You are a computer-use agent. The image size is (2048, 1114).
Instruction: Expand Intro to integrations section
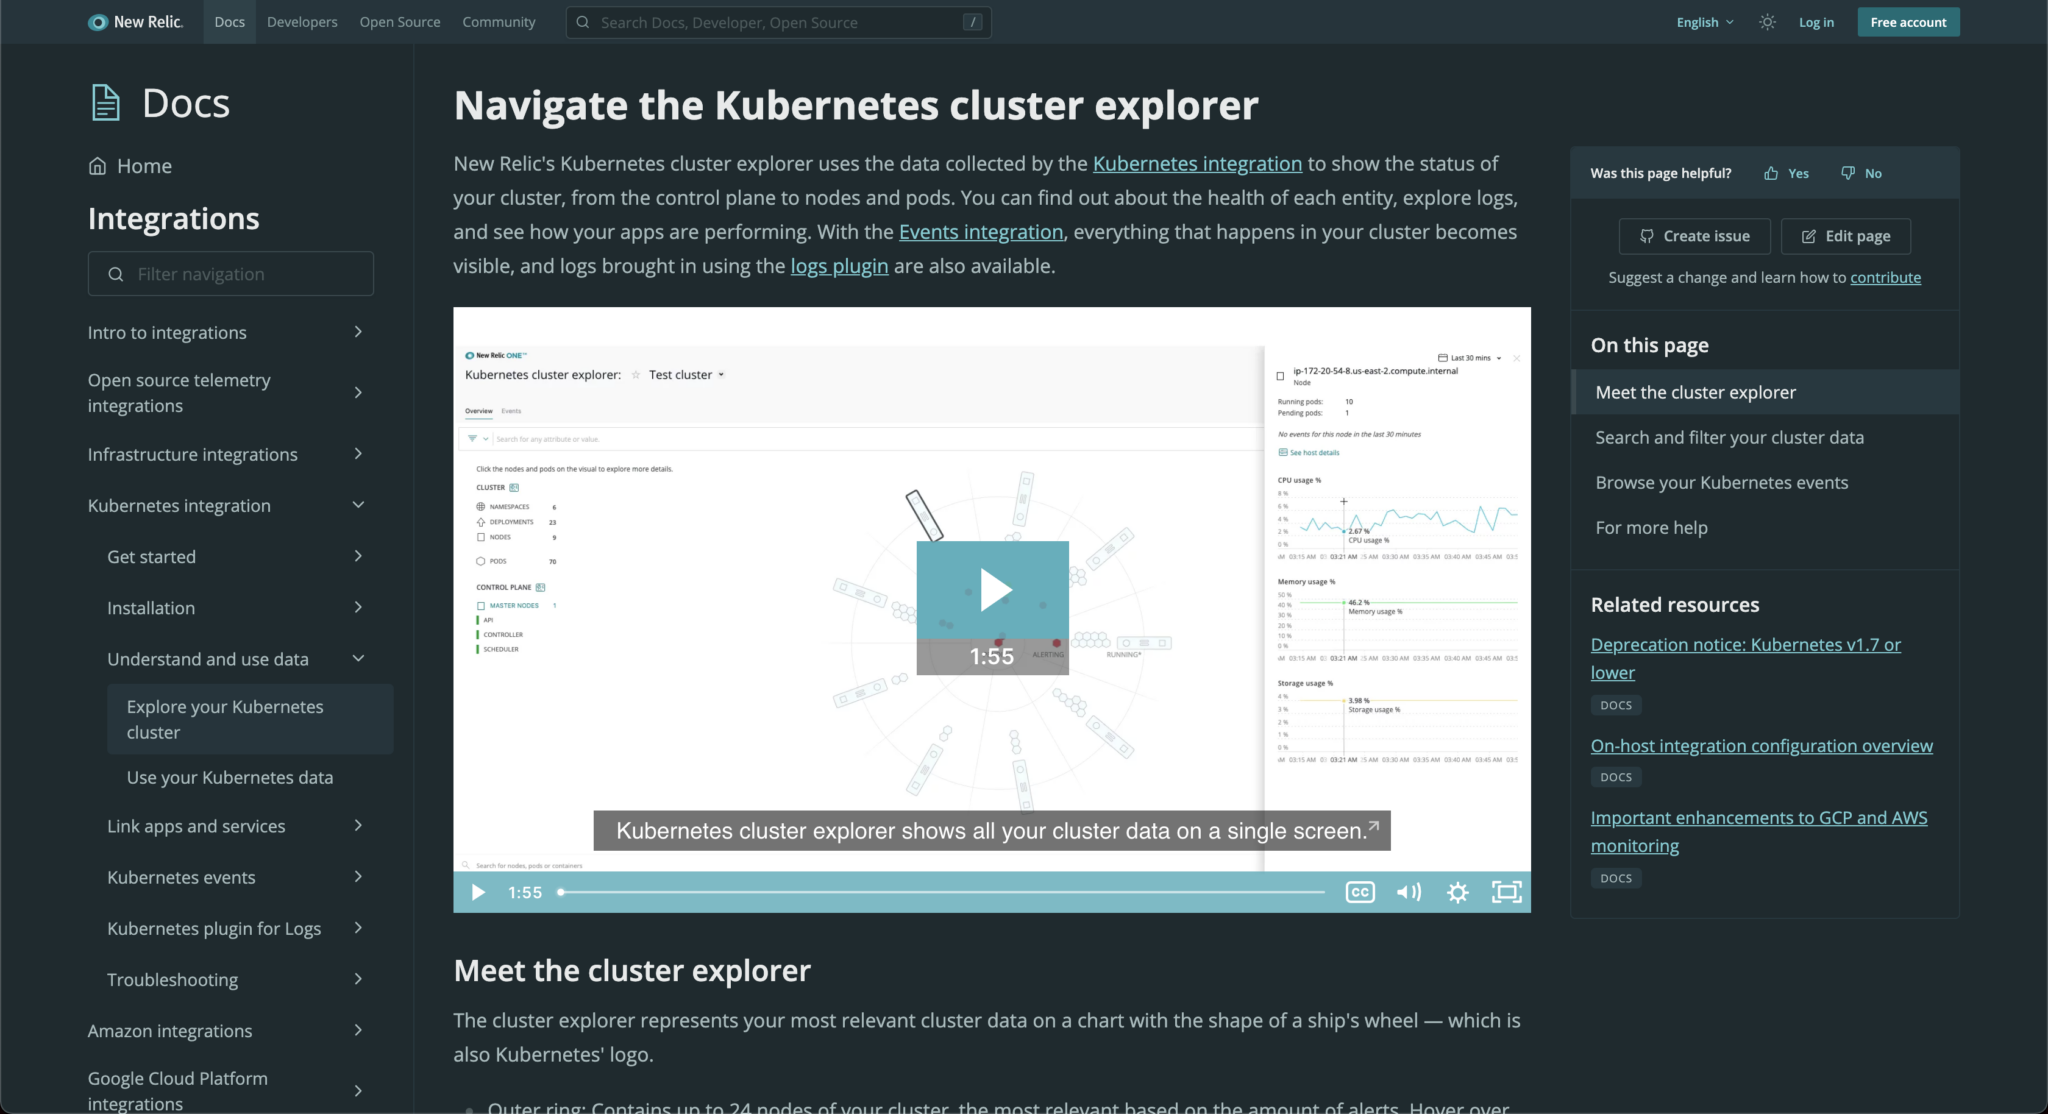[358, 332]
